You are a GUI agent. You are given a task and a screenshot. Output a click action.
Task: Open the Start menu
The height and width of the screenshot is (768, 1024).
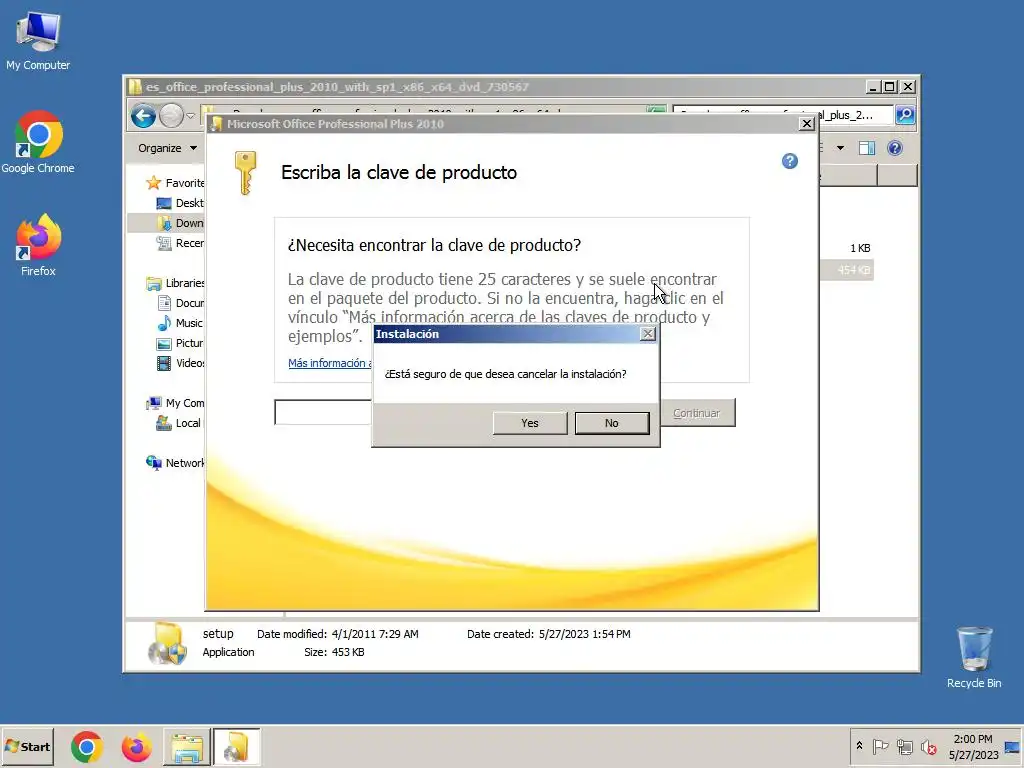[x=27, y=746]
